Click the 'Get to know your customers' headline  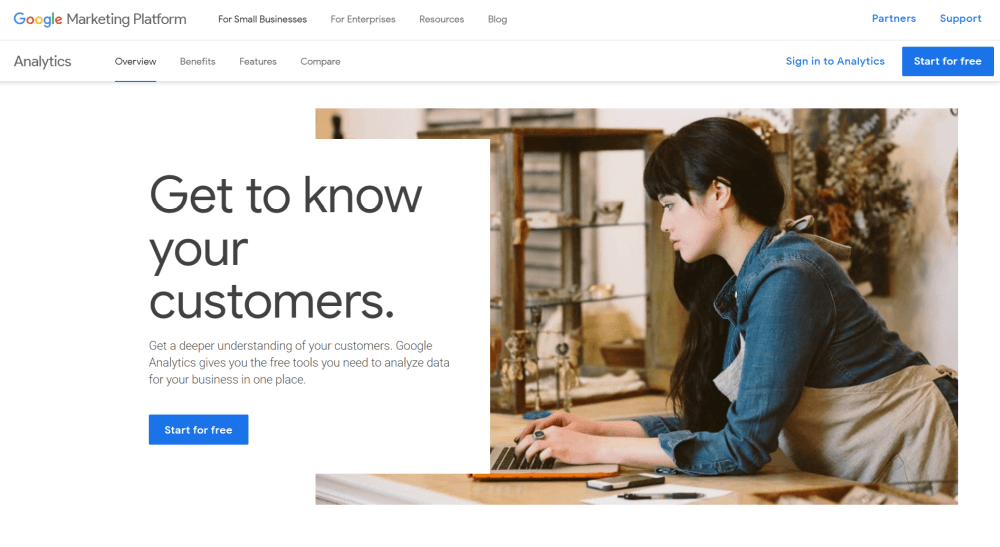pyautogui.click(x=285, y=247)
